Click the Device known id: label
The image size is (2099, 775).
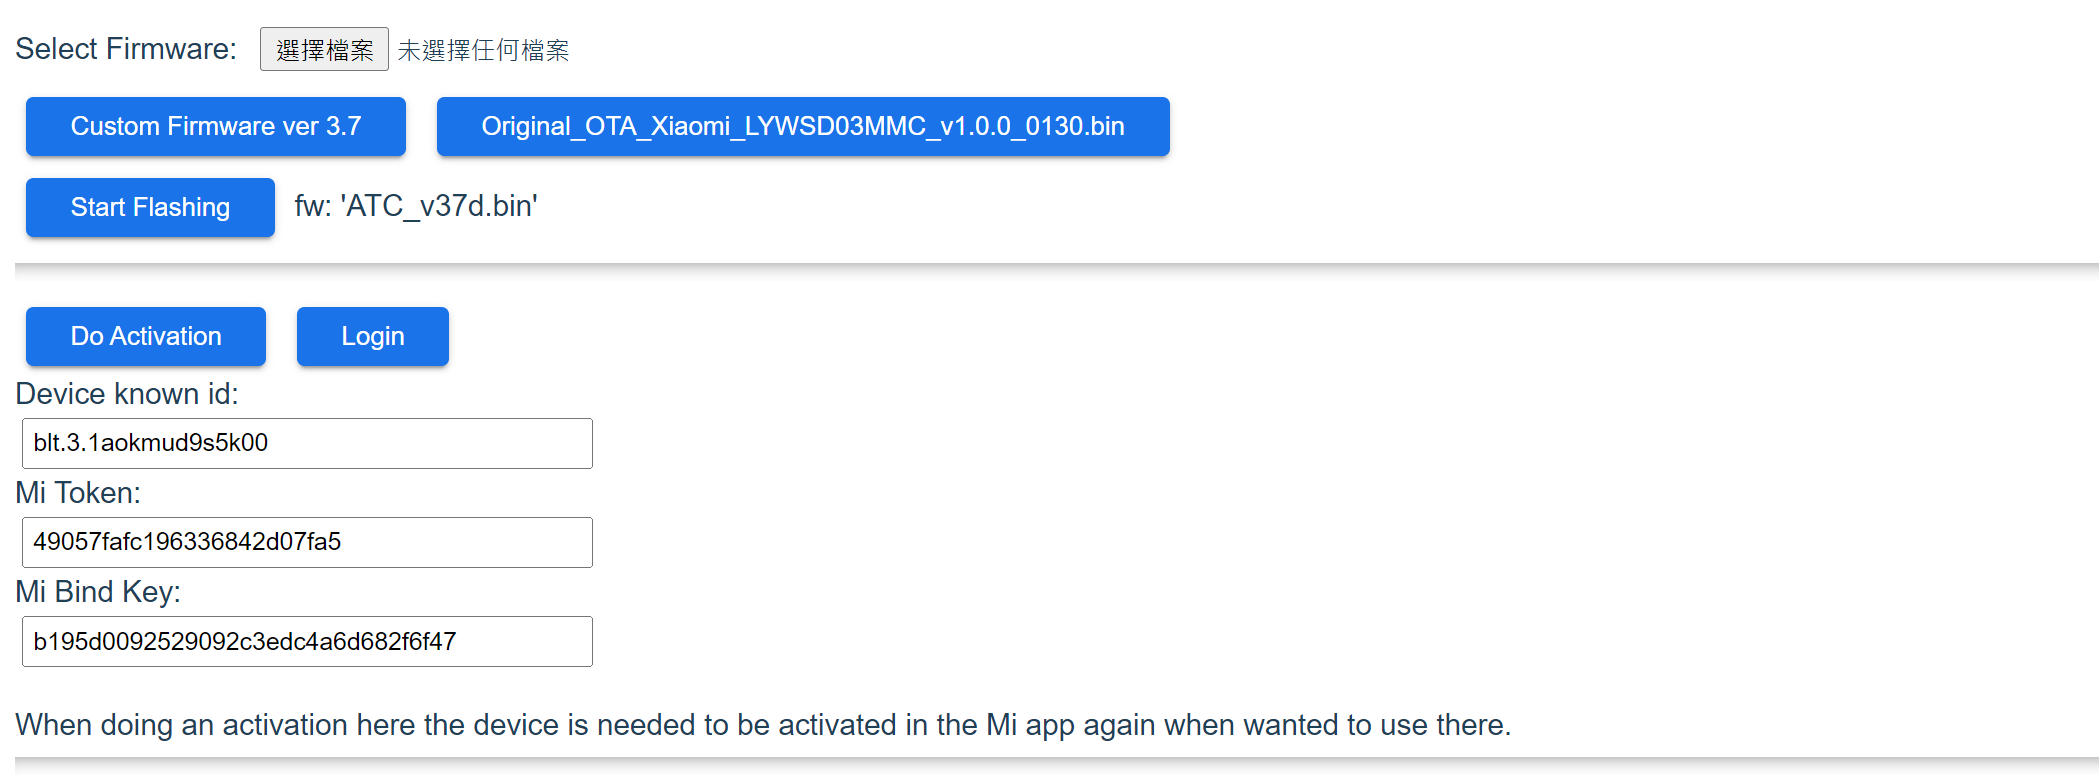[x=127, y=394]
